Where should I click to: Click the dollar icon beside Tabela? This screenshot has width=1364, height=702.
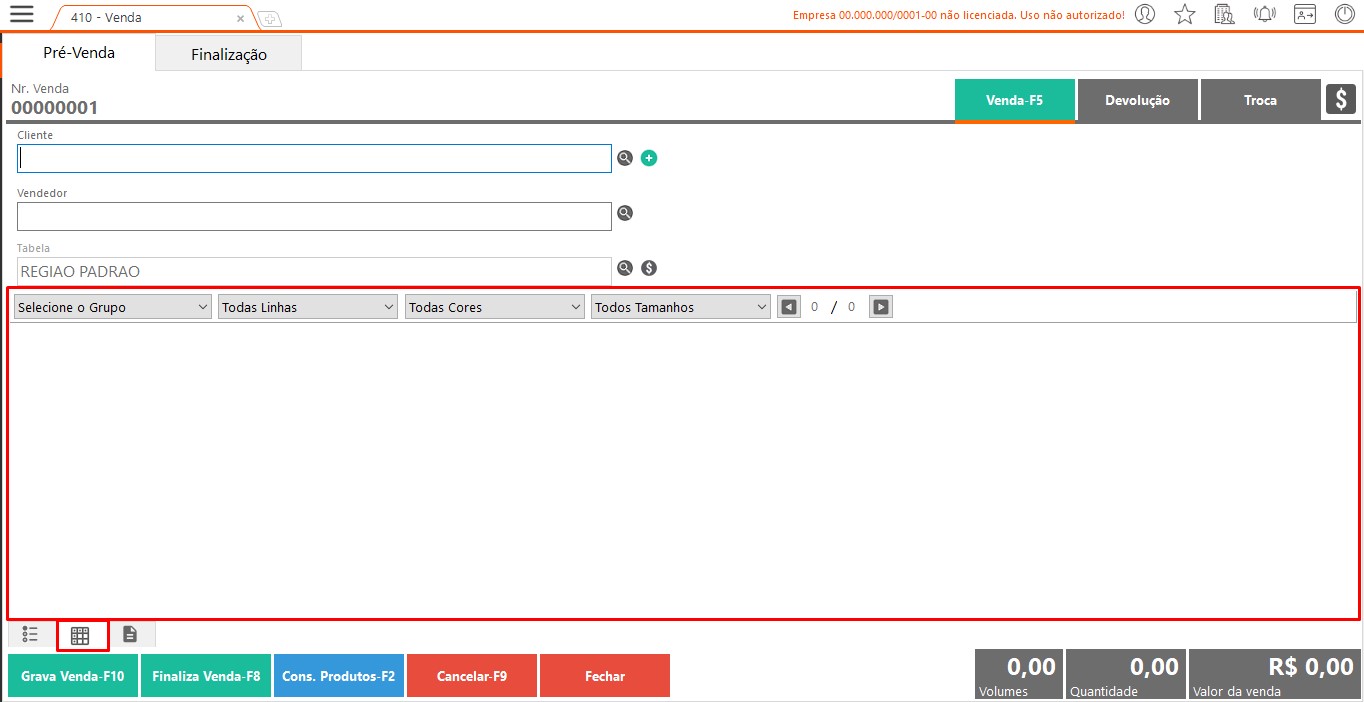tap(649, 268)
